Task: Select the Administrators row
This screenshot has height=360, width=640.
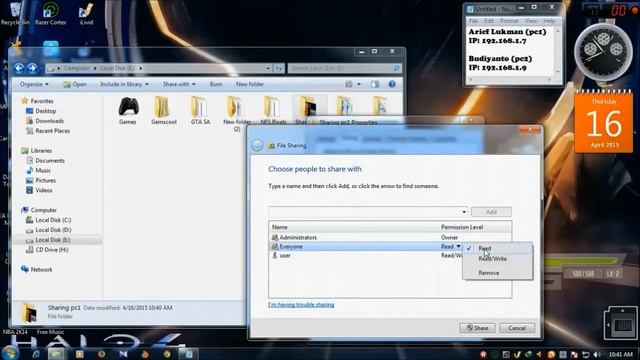Action: [390, 238]
